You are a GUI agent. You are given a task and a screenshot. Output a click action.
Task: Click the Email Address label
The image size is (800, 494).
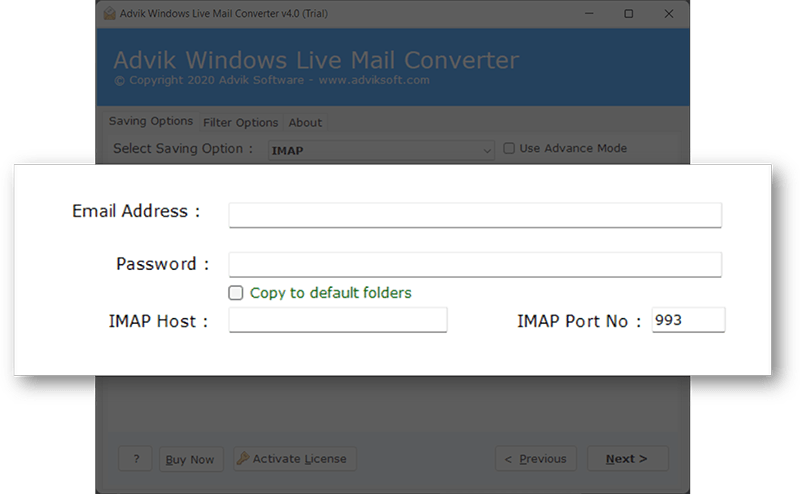click(136, 211)
